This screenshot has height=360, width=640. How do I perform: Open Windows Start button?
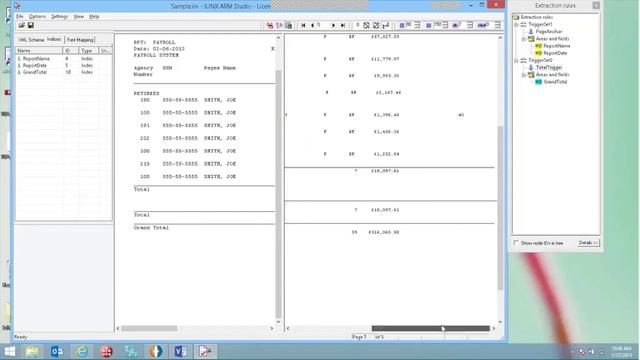coord(9,351)
